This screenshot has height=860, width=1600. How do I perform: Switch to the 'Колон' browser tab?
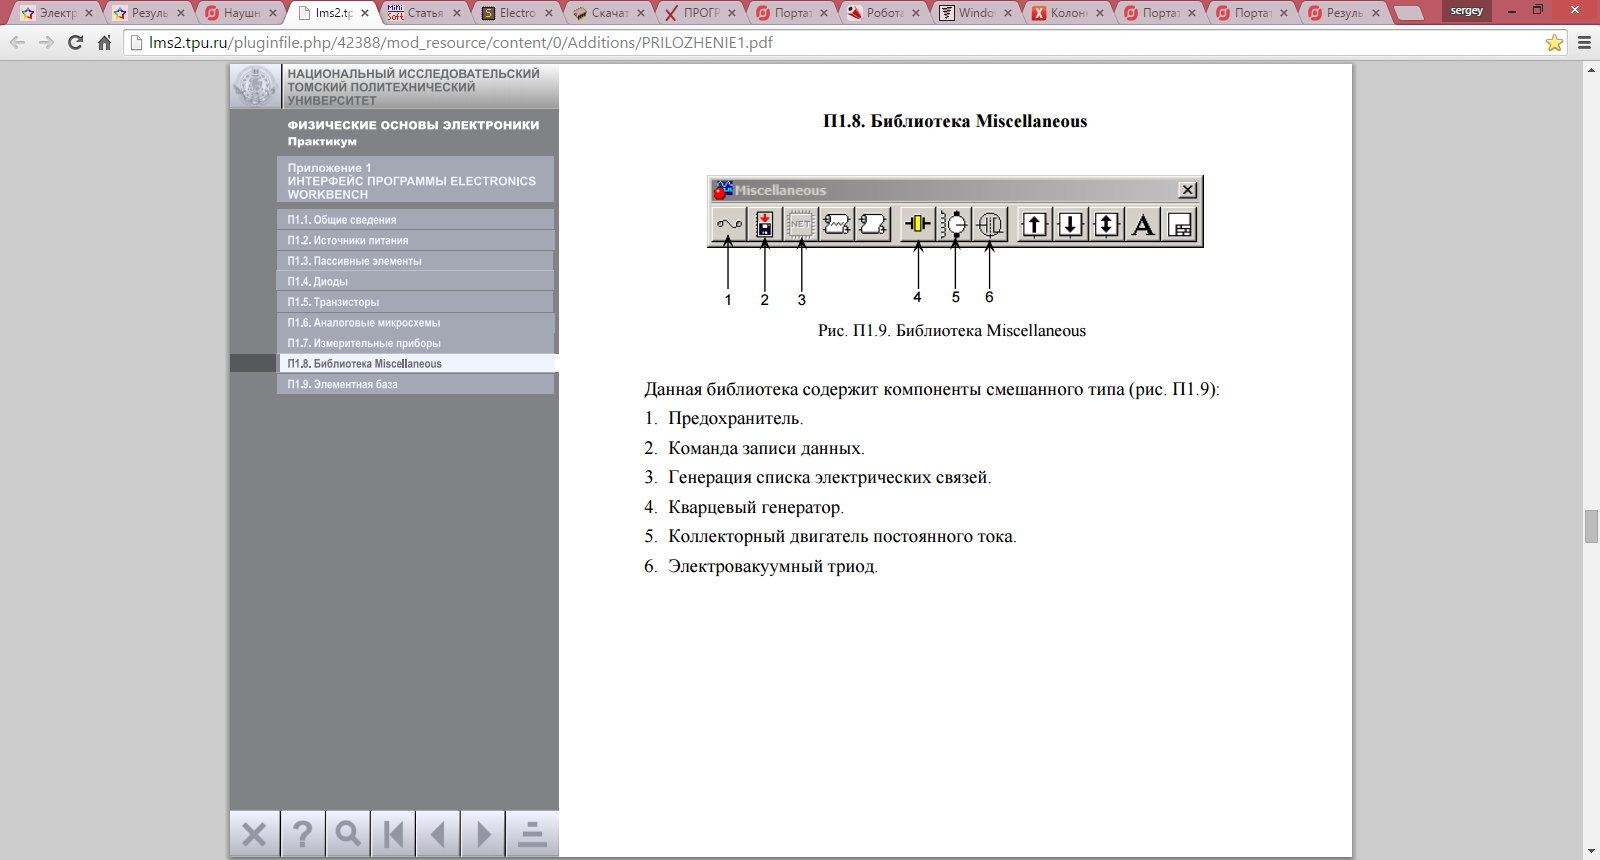(1069, 13)
